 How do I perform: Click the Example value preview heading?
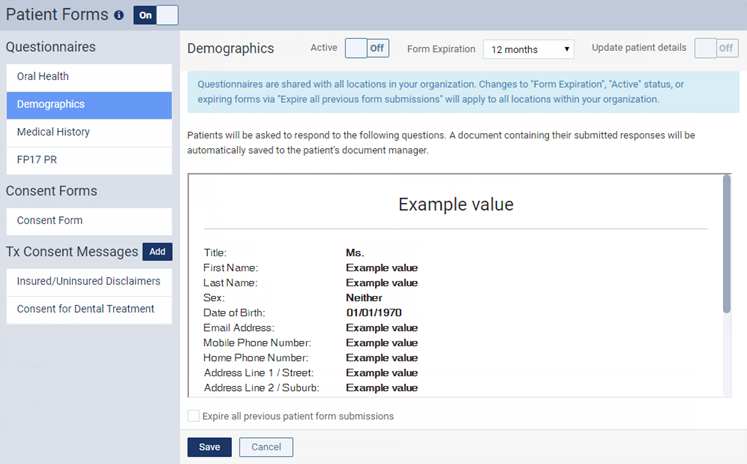coord(456,204)
